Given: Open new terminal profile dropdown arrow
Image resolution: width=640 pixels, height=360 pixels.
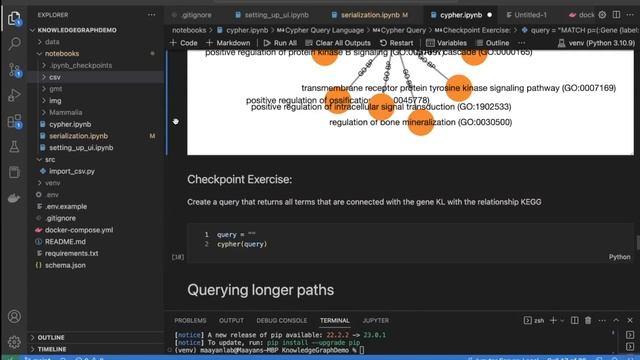Looking at the screenshot, I should tap(562, 320).
